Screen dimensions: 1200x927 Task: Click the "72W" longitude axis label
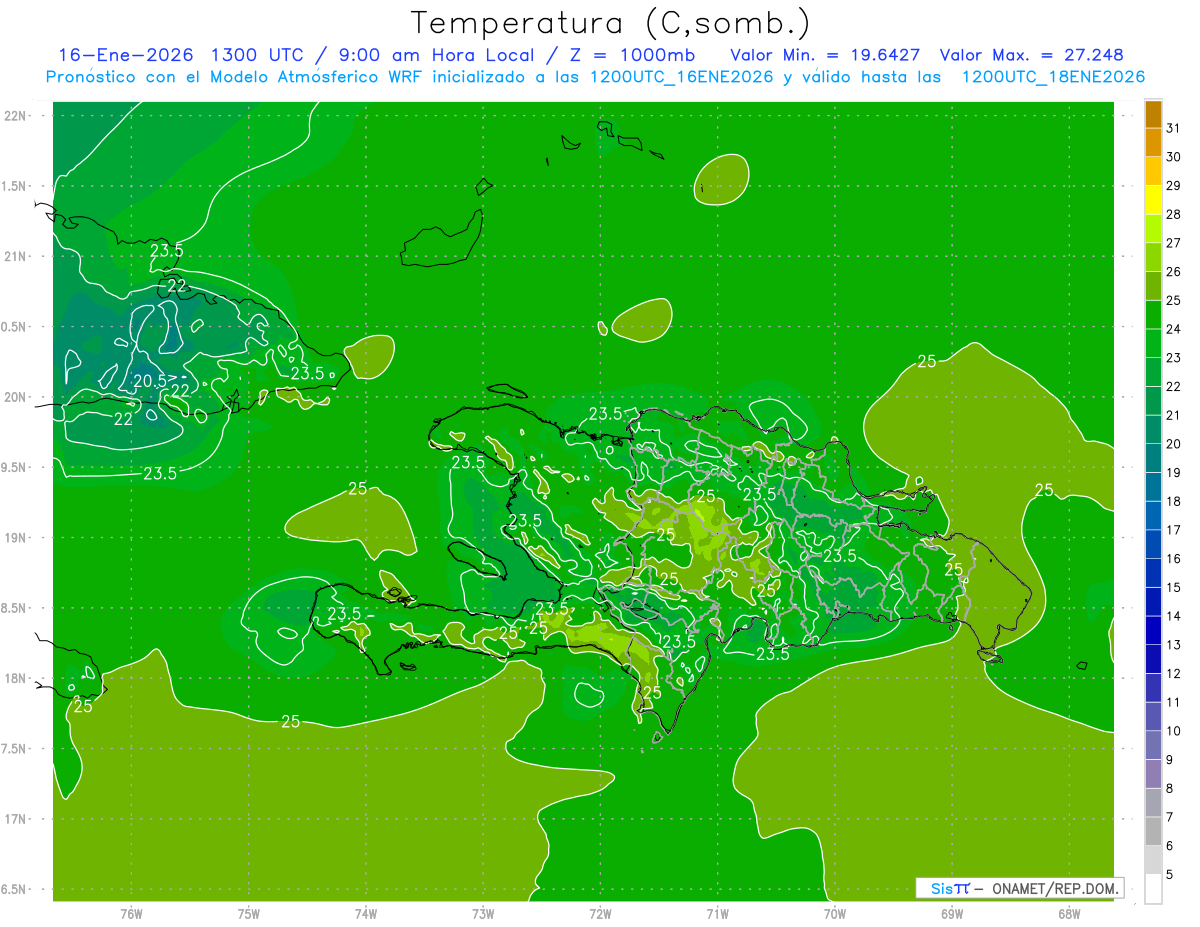coord(600,913)
